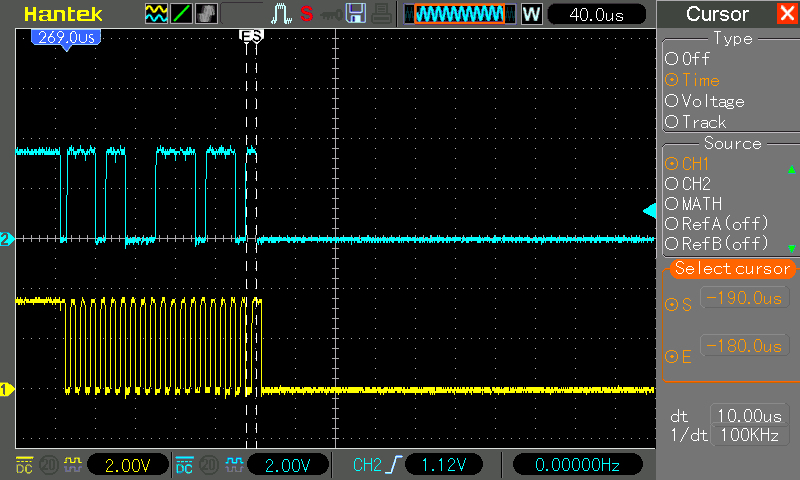Click the printer icon
The image size is (800, 480).
[x=381, y=14]
